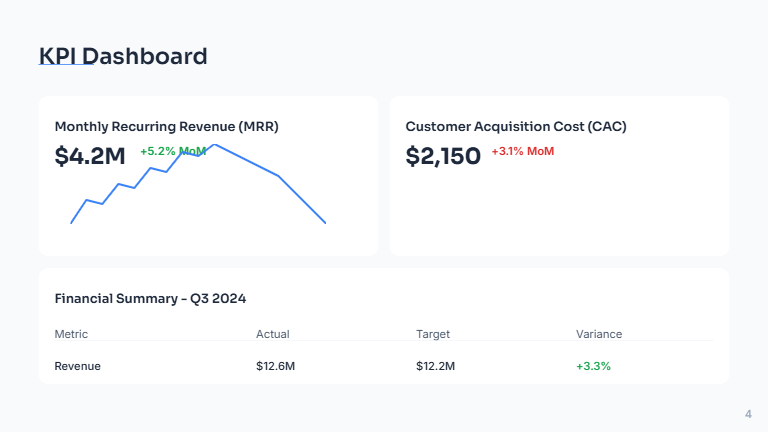The image size is (768, 432).
Task: Click the $12.6M actual revenue cell
Action: tap(276, 366)
